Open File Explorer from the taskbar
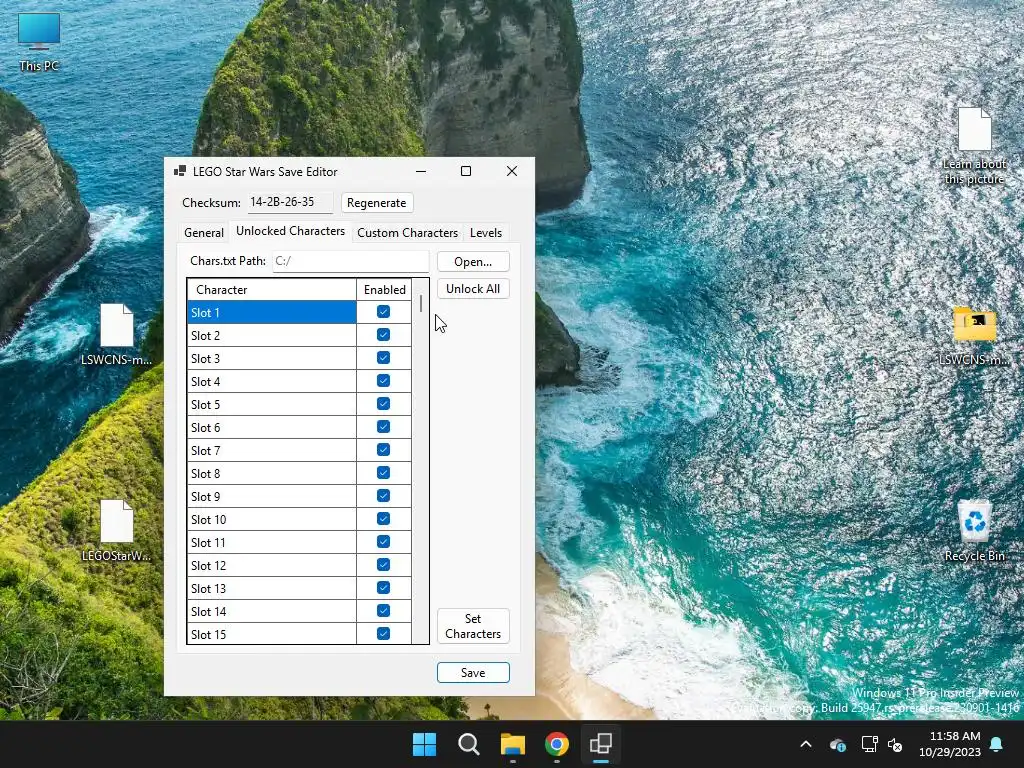Image resolution: width=1024 pixels, height=768 pixels. click(513, 744)
